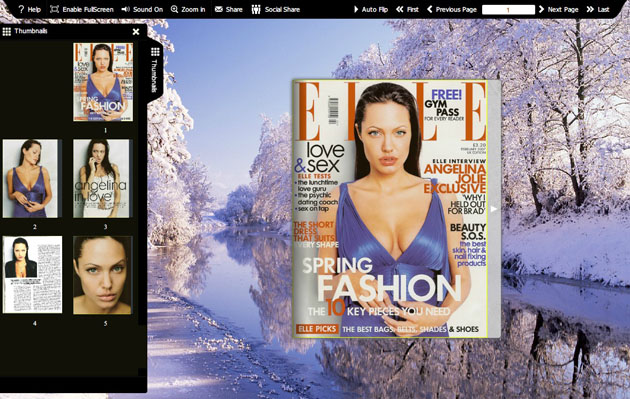Go to the Previous Page

[x=452, y=9]
